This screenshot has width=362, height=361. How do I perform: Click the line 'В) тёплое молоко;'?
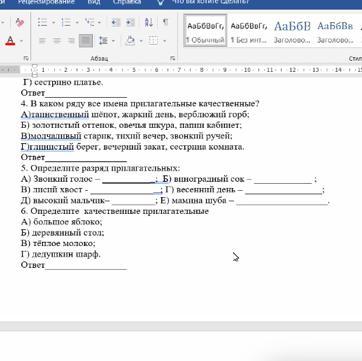click(58, 243)
